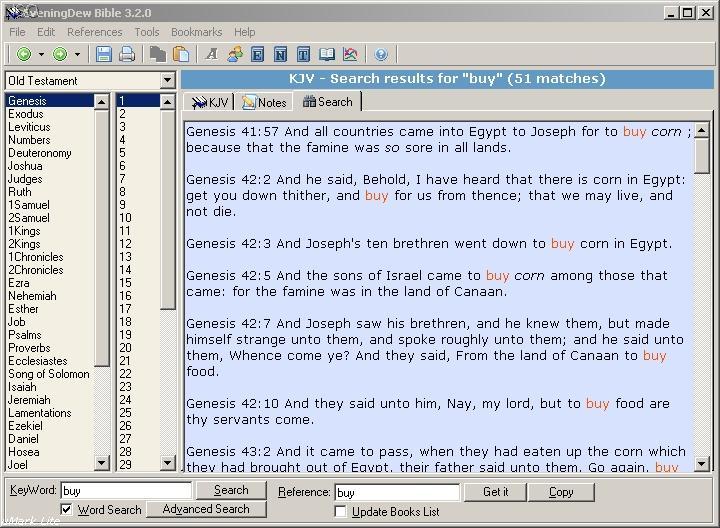Click the book list scrollbar thumb
The width and height of the screenshot is (720, 528).
coord(102,237)
